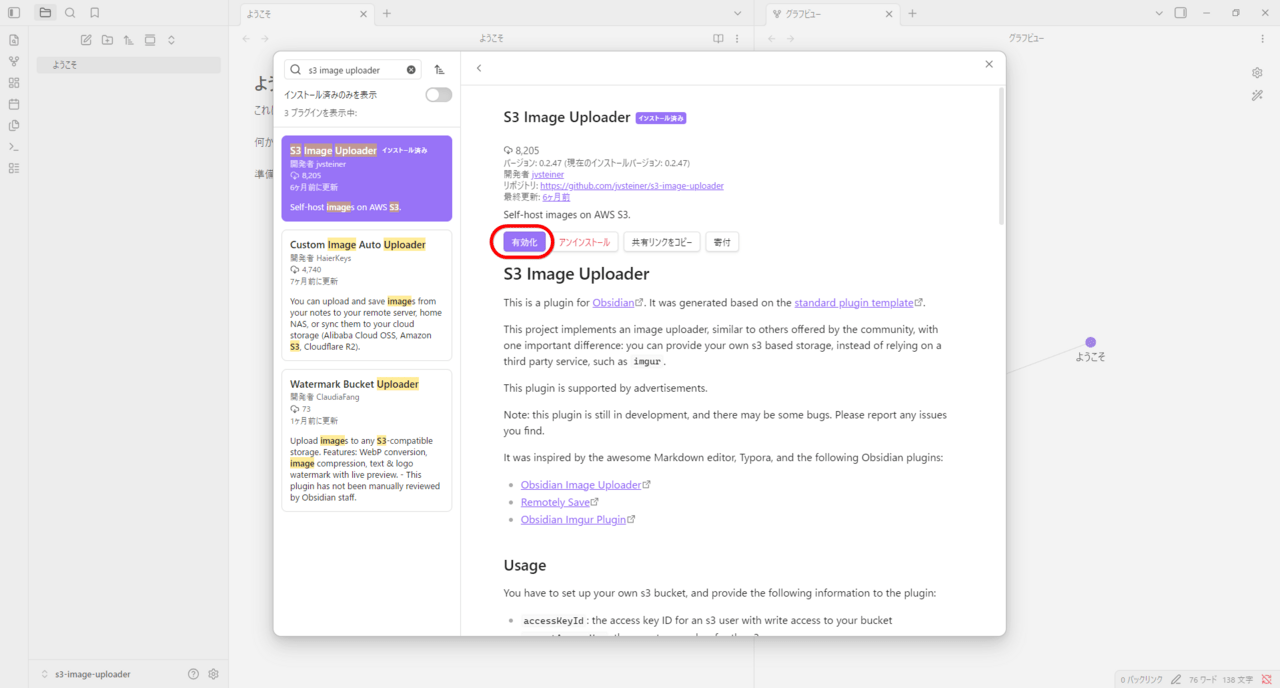This screenshot has width=1280, height=688.
Task: Close the community plugins dialog
Action: pyautogui.click(x=989, y=64)
